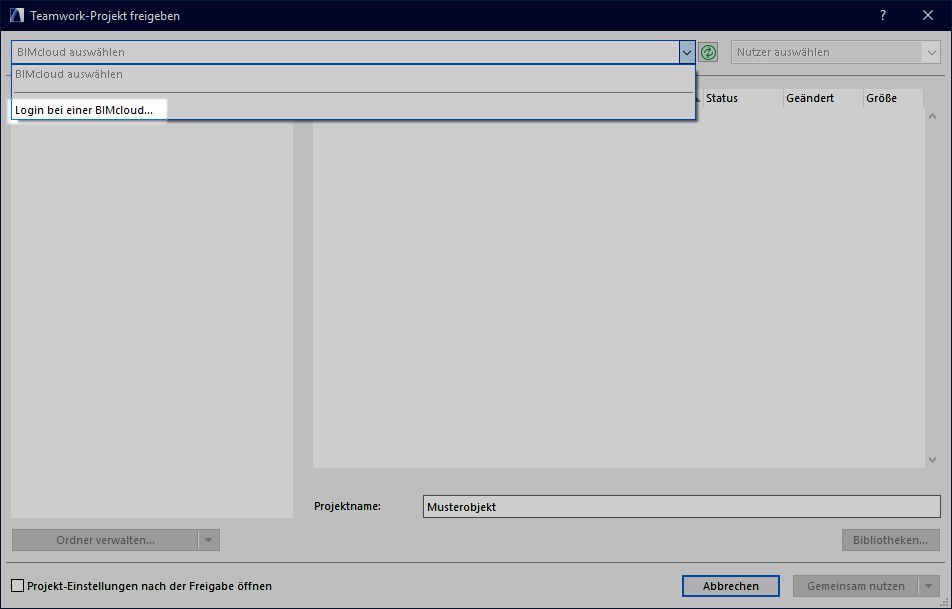Choose 'BIMcloud auswählen' list entry
952x609 pixels.
click(353, 74)
